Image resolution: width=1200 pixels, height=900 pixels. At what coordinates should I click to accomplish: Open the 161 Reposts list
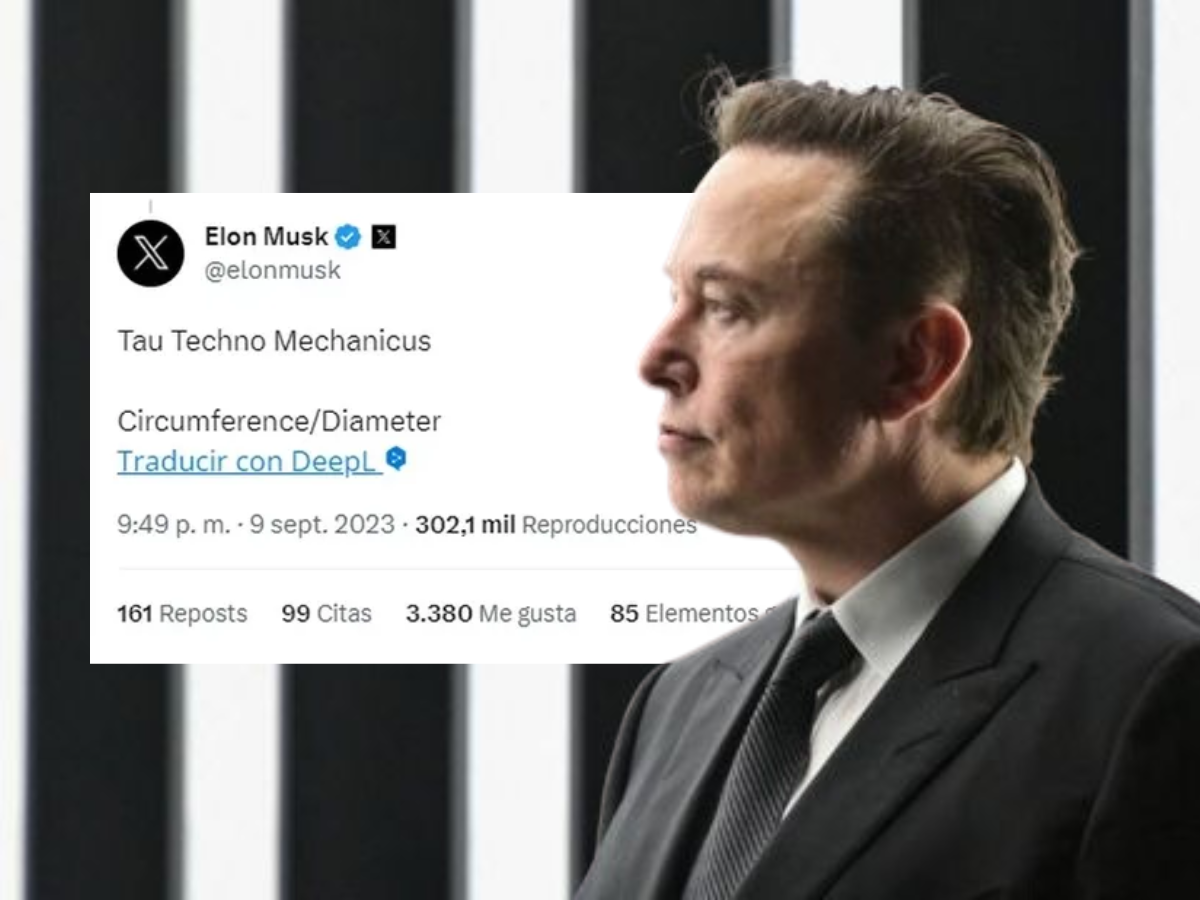(182, 613)
